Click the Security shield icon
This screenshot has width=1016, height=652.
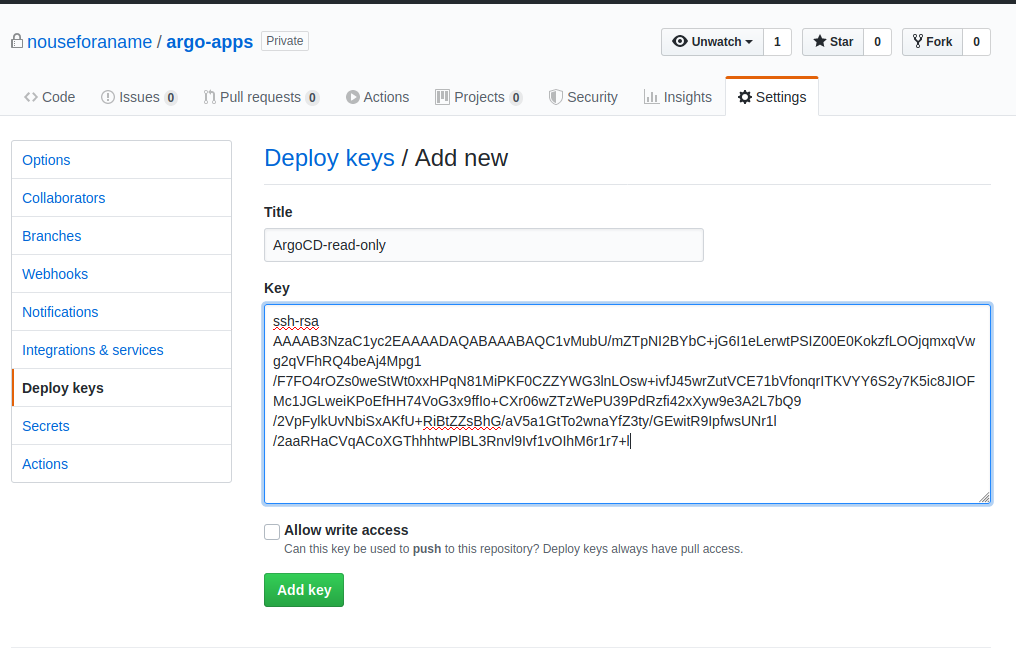click(555, 97)
